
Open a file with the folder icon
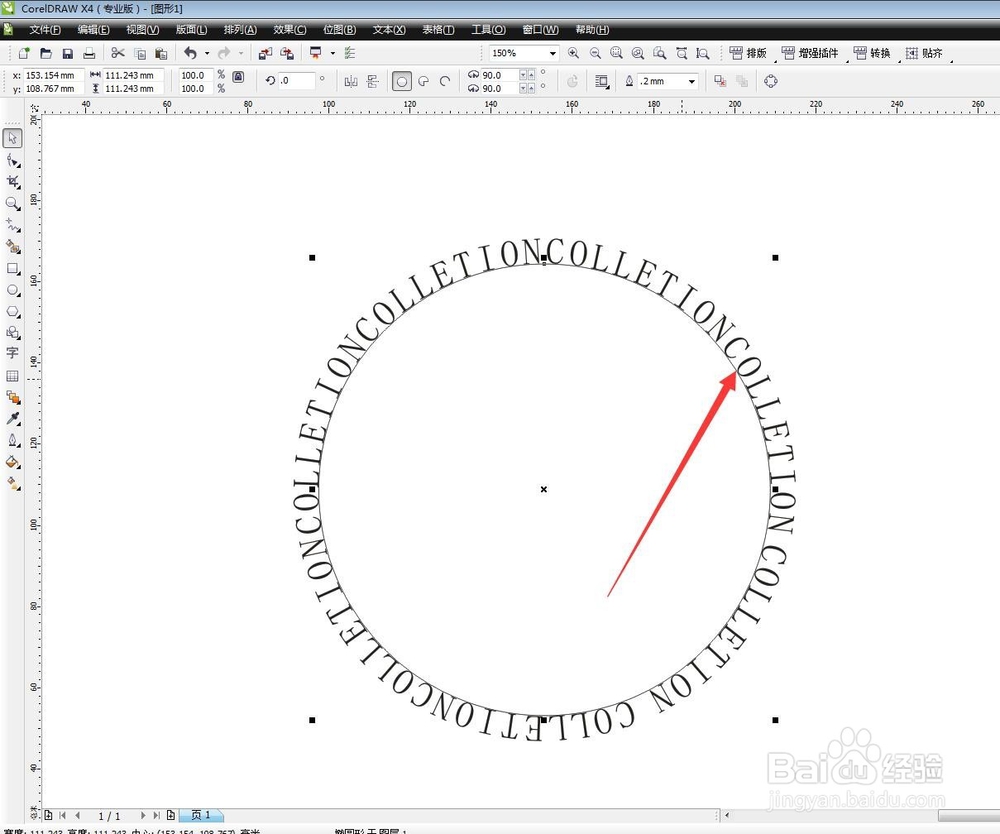click(46, 54)
